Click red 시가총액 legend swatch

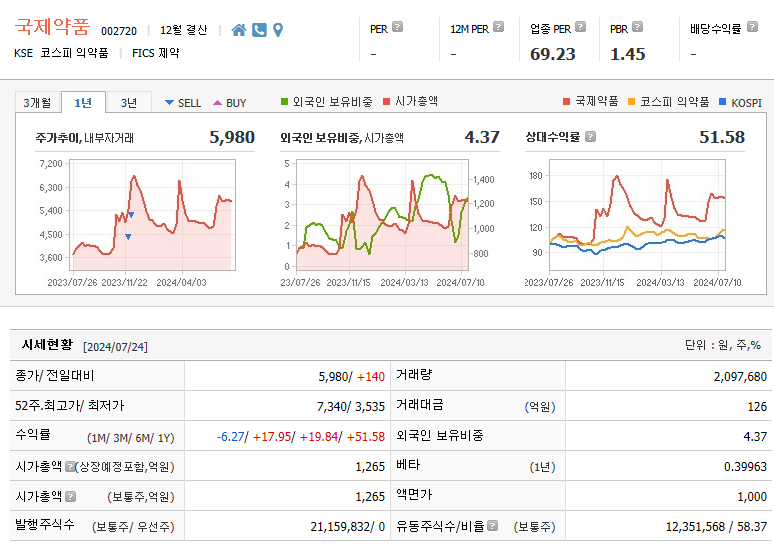pos(387,102)
